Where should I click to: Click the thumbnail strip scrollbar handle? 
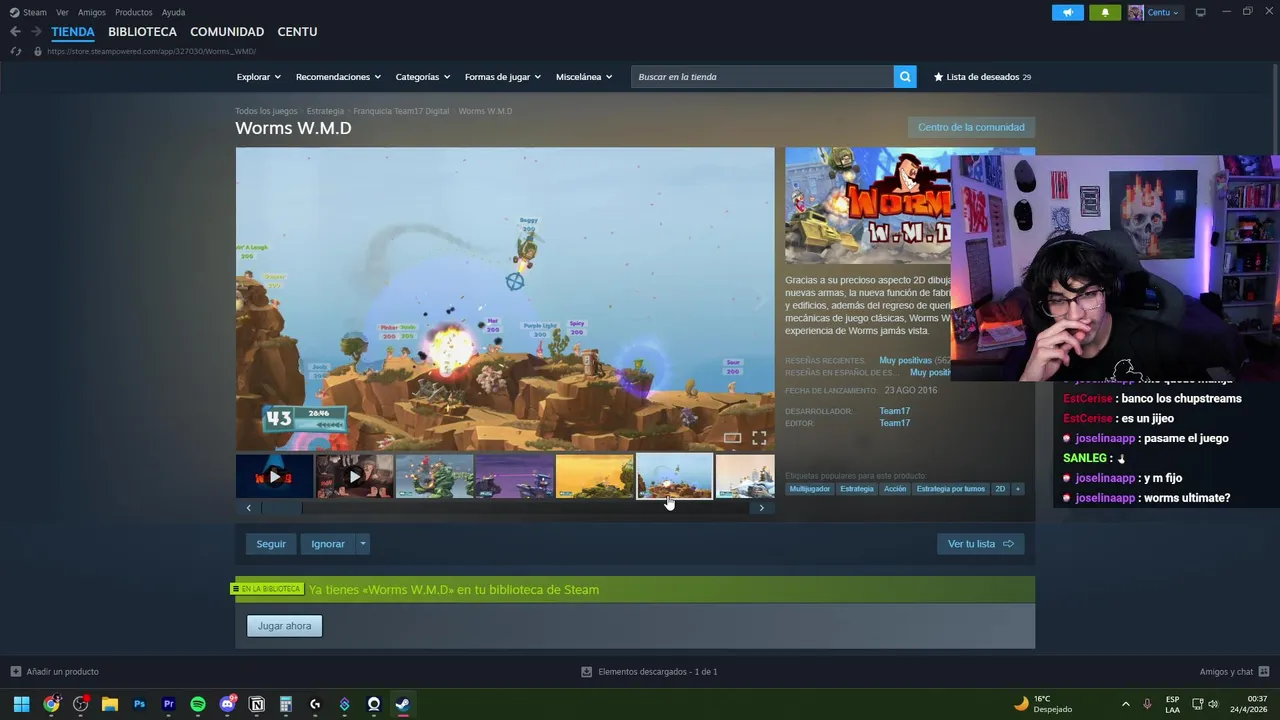281,508
